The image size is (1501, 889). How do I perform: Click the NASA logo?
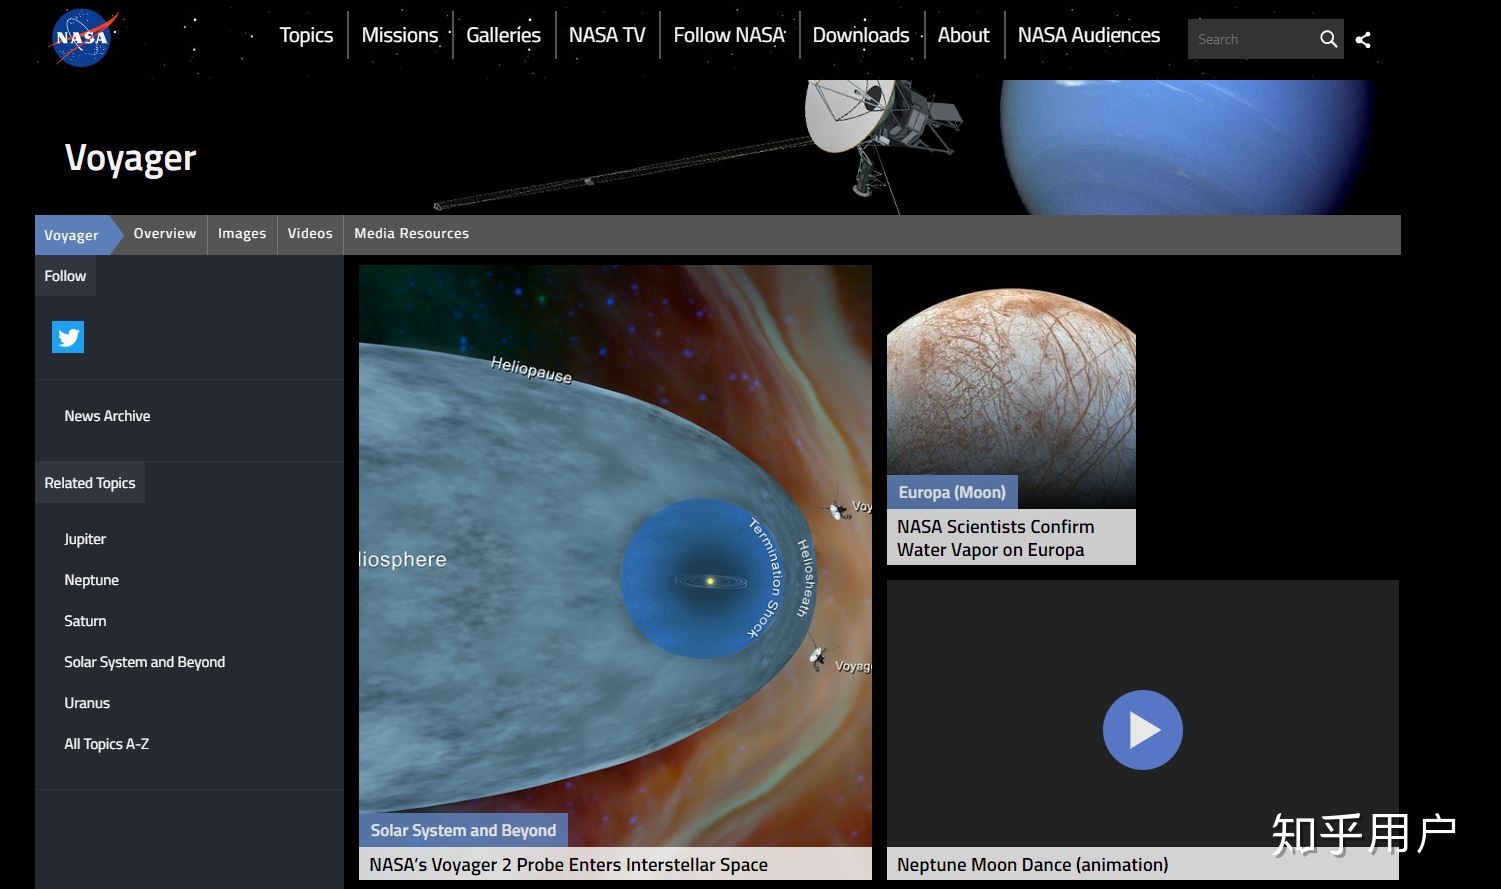(x=84, y=37)
